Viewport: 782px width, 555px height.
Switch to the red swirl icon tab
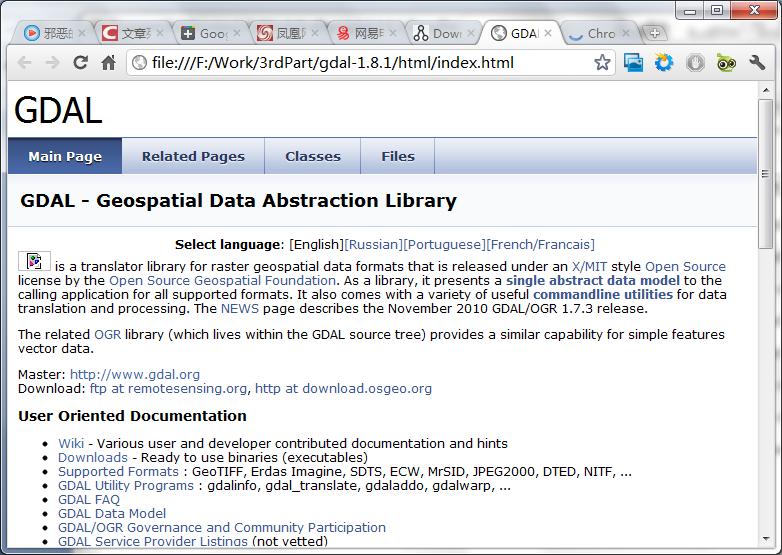[x=288, y=33]
